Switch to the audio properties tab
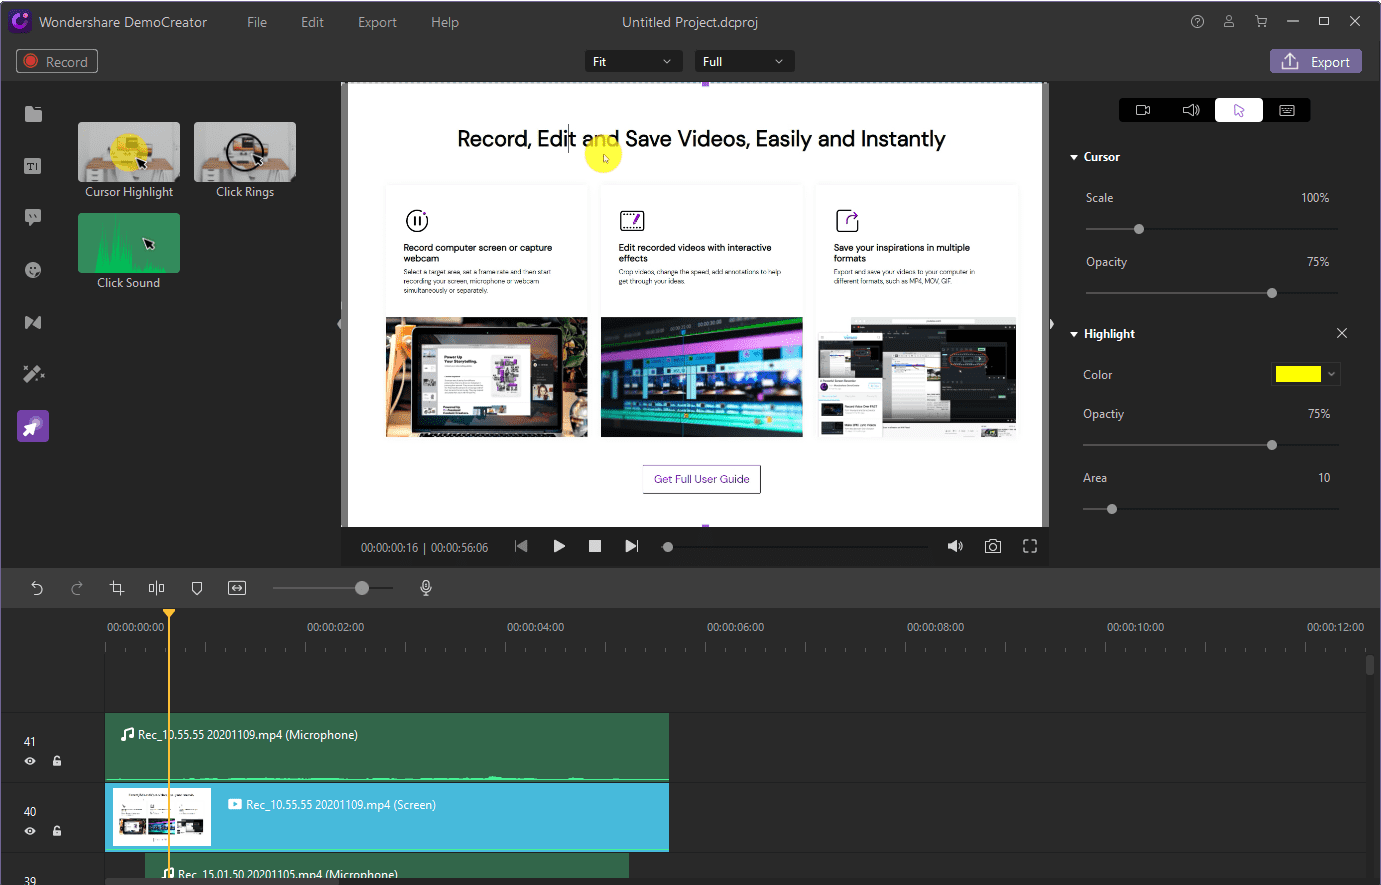The height and width of the screenshot is (885, 1381). (1191, 110)
